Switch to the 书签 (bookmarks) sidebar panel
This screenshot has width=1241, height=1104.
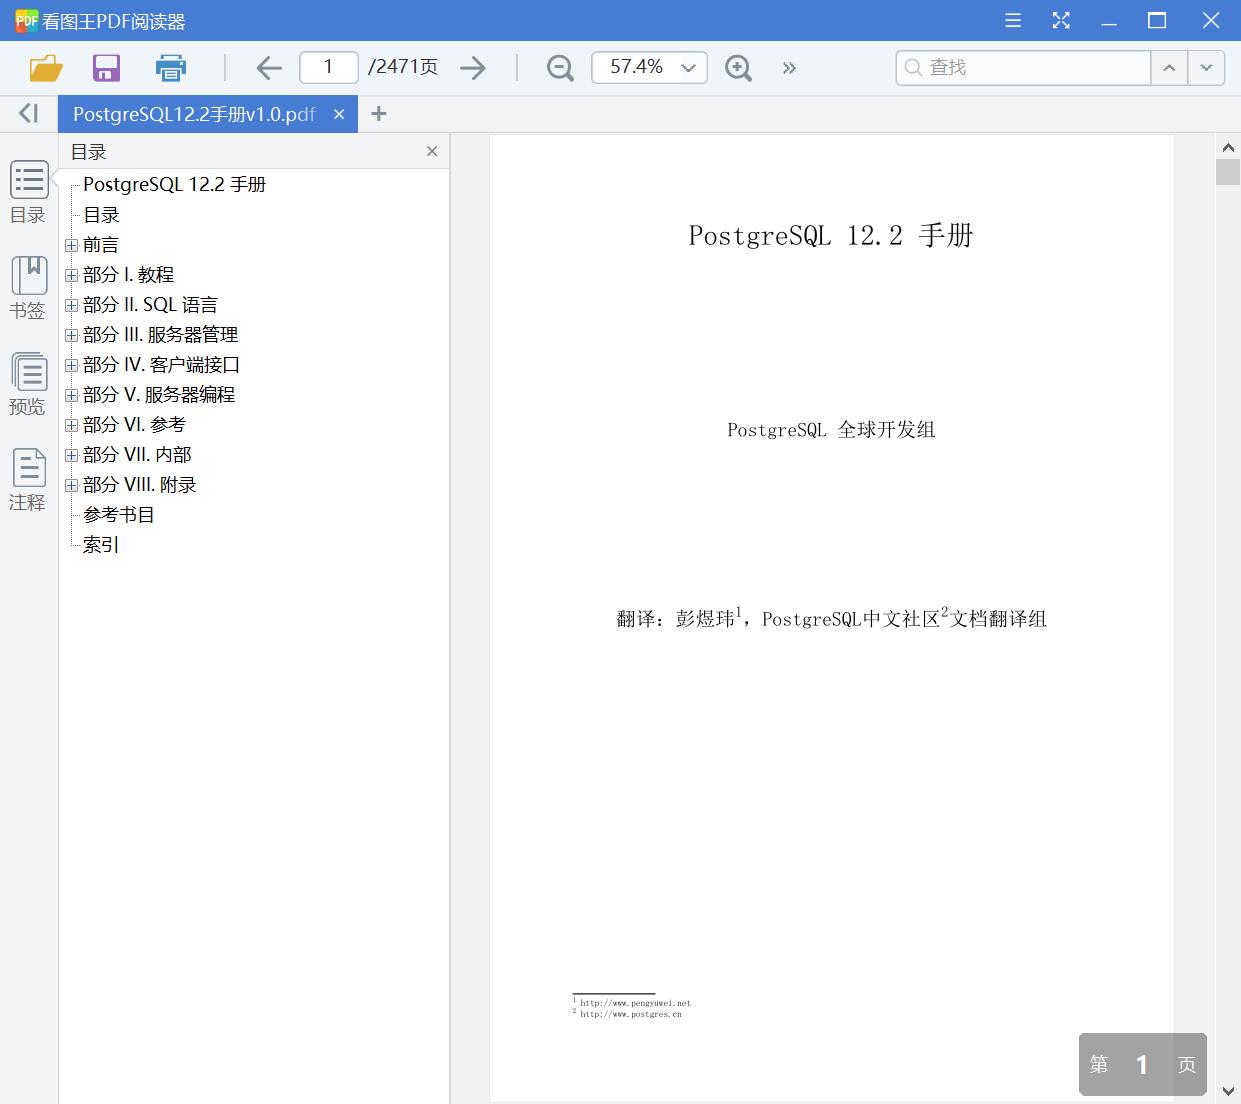[x=28, y=286]
